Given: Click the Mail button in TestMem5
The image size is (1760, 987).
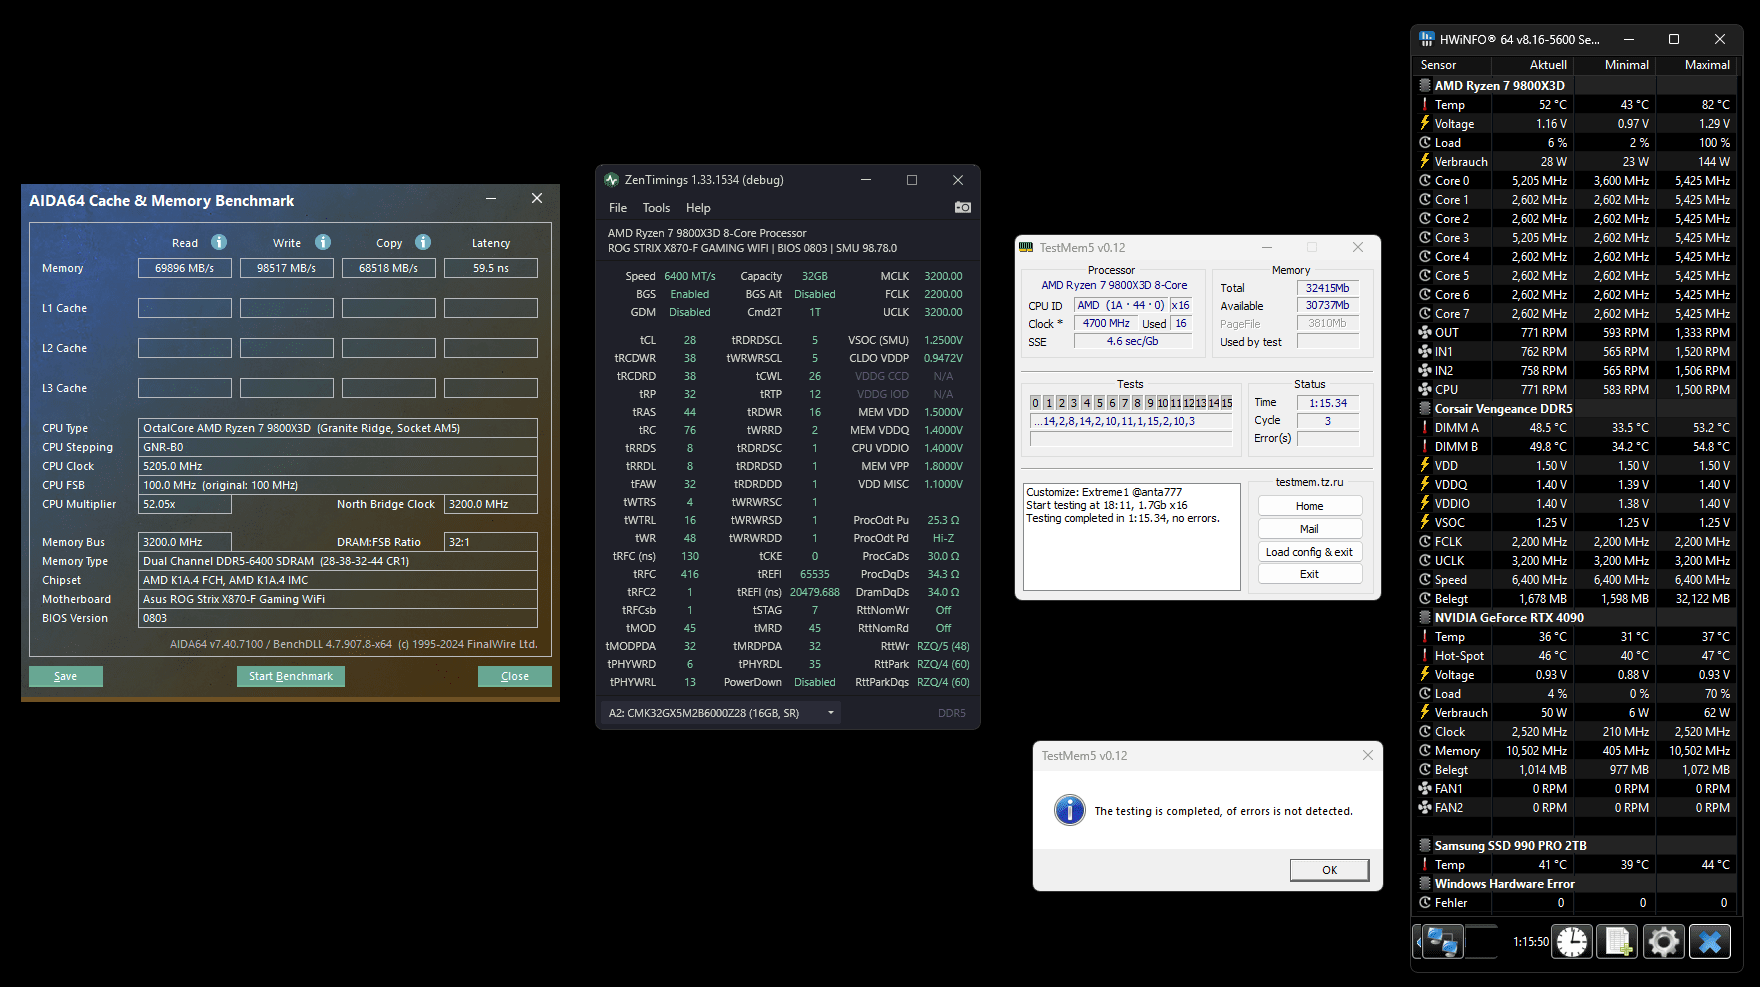Looking at the screenshot, I should click(x=1310, y=529).
